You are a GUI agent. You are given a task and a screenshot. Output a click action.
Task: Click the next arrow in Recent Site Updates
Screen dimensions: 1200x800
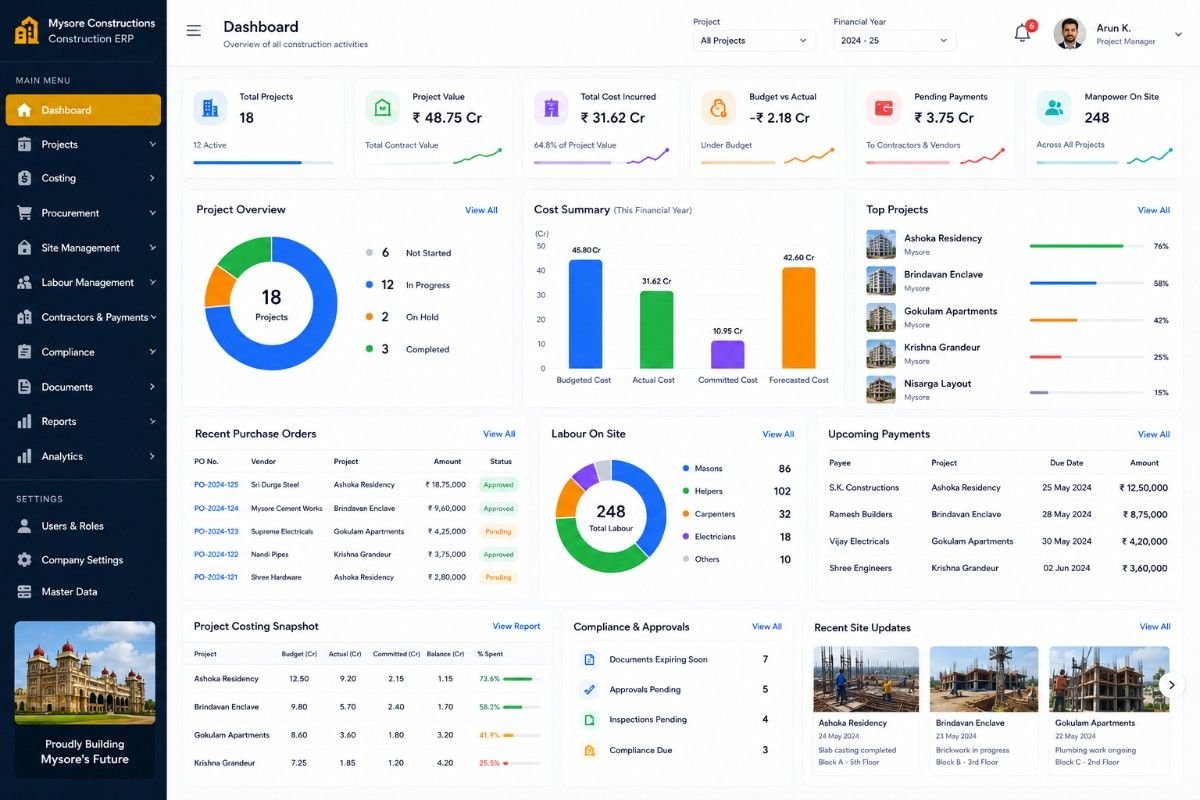click(1172, 685)
